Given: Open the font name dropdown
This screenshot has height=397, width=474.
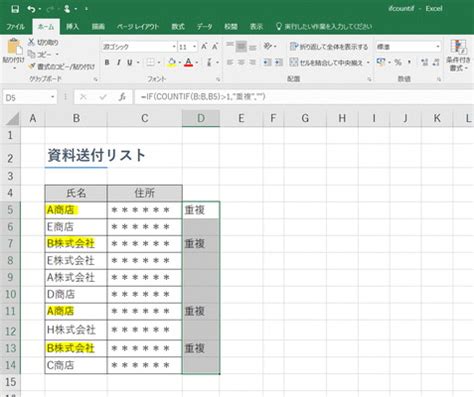Looking at the screenshot, I should pyautogui.click(x=174, y=47).
